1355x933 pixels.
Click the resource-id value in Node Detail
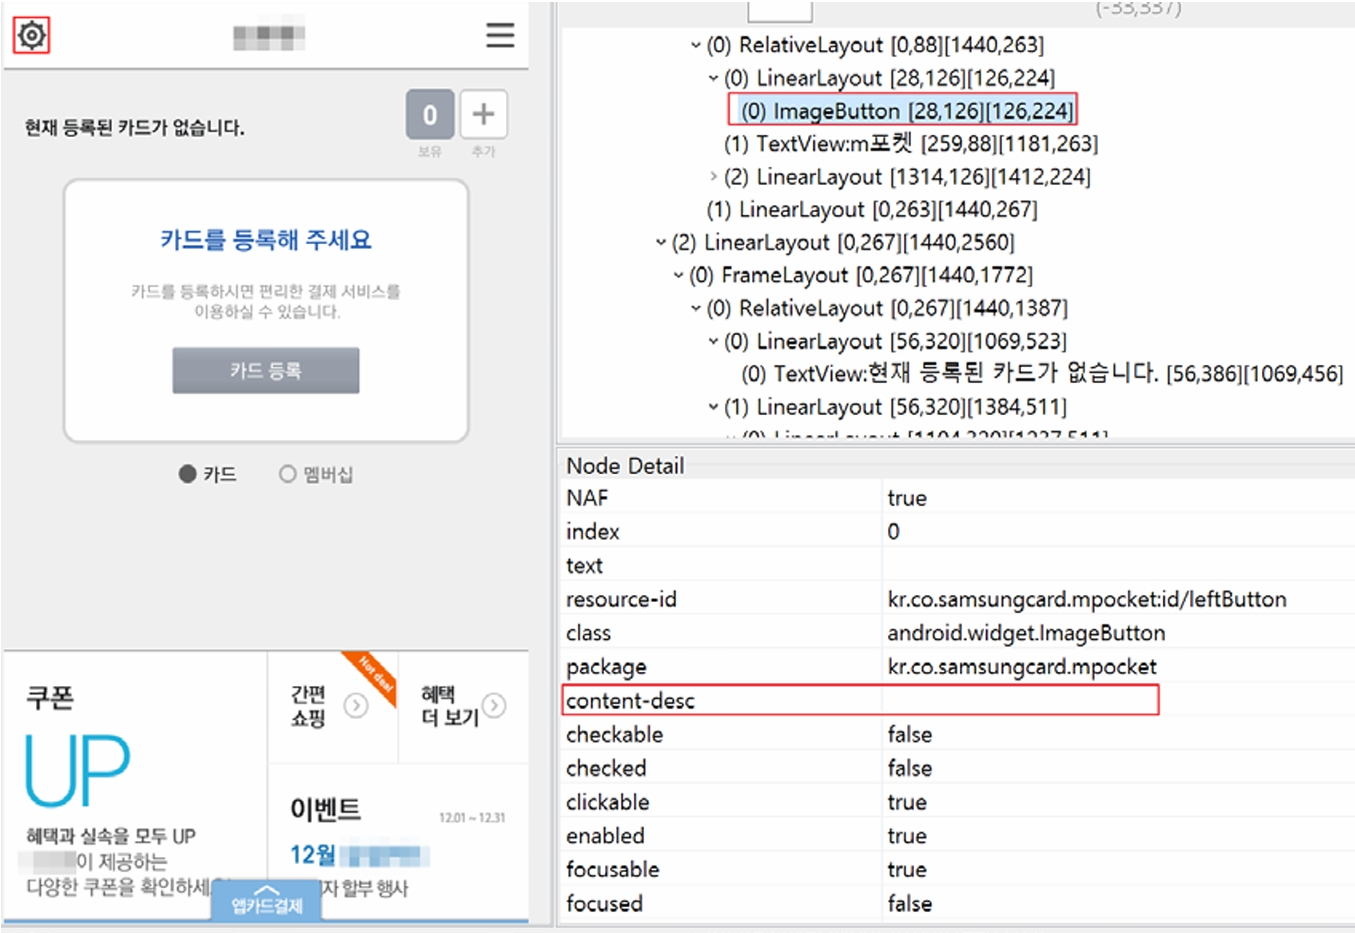[1086, 599]
